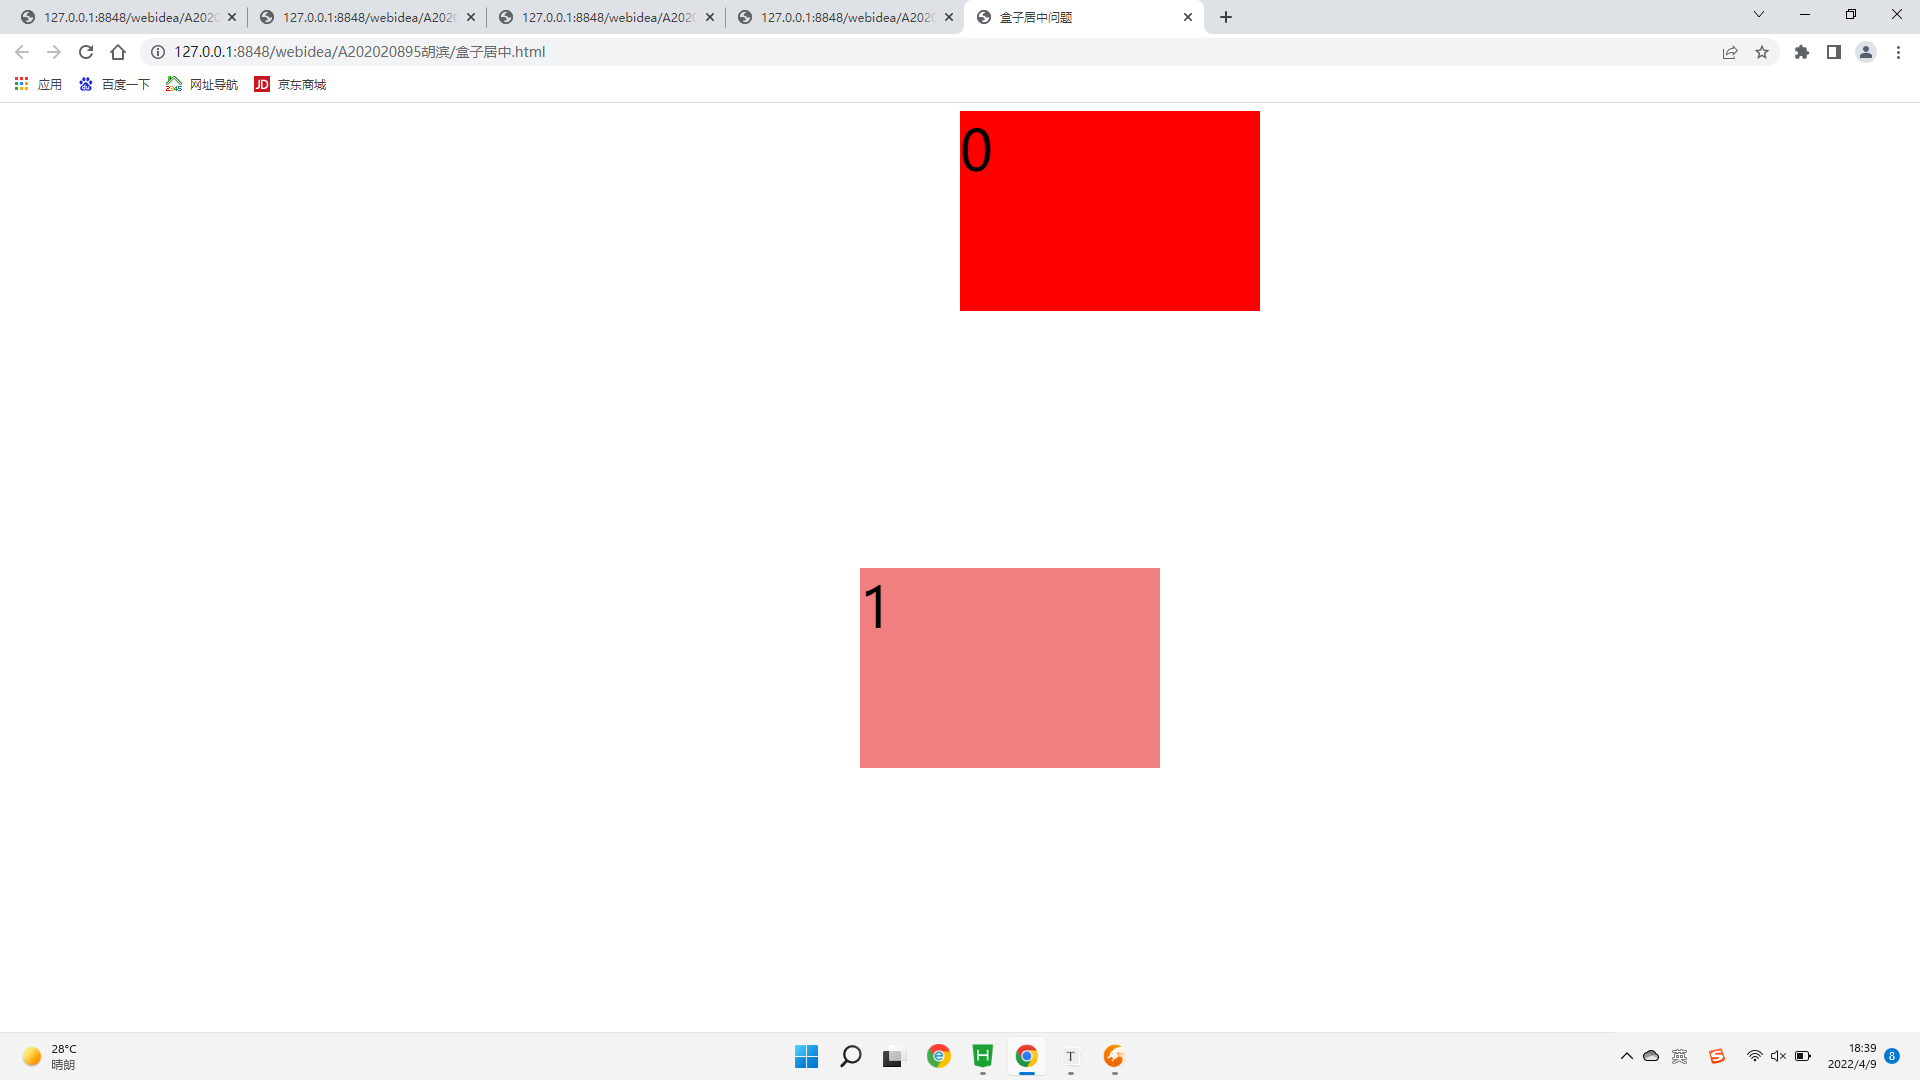The width and height of the screenshot is (1920, 1080).
Task: Bookmark this page with the star icon
Action: point(1762,52)
